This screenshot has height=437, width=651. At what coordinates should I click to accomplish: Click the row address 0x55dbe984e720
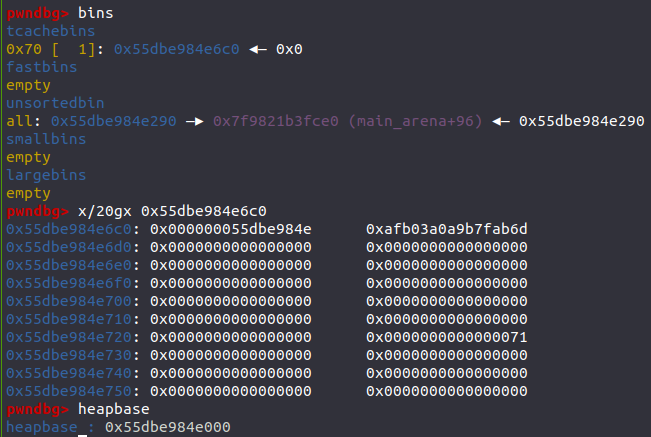69,337
